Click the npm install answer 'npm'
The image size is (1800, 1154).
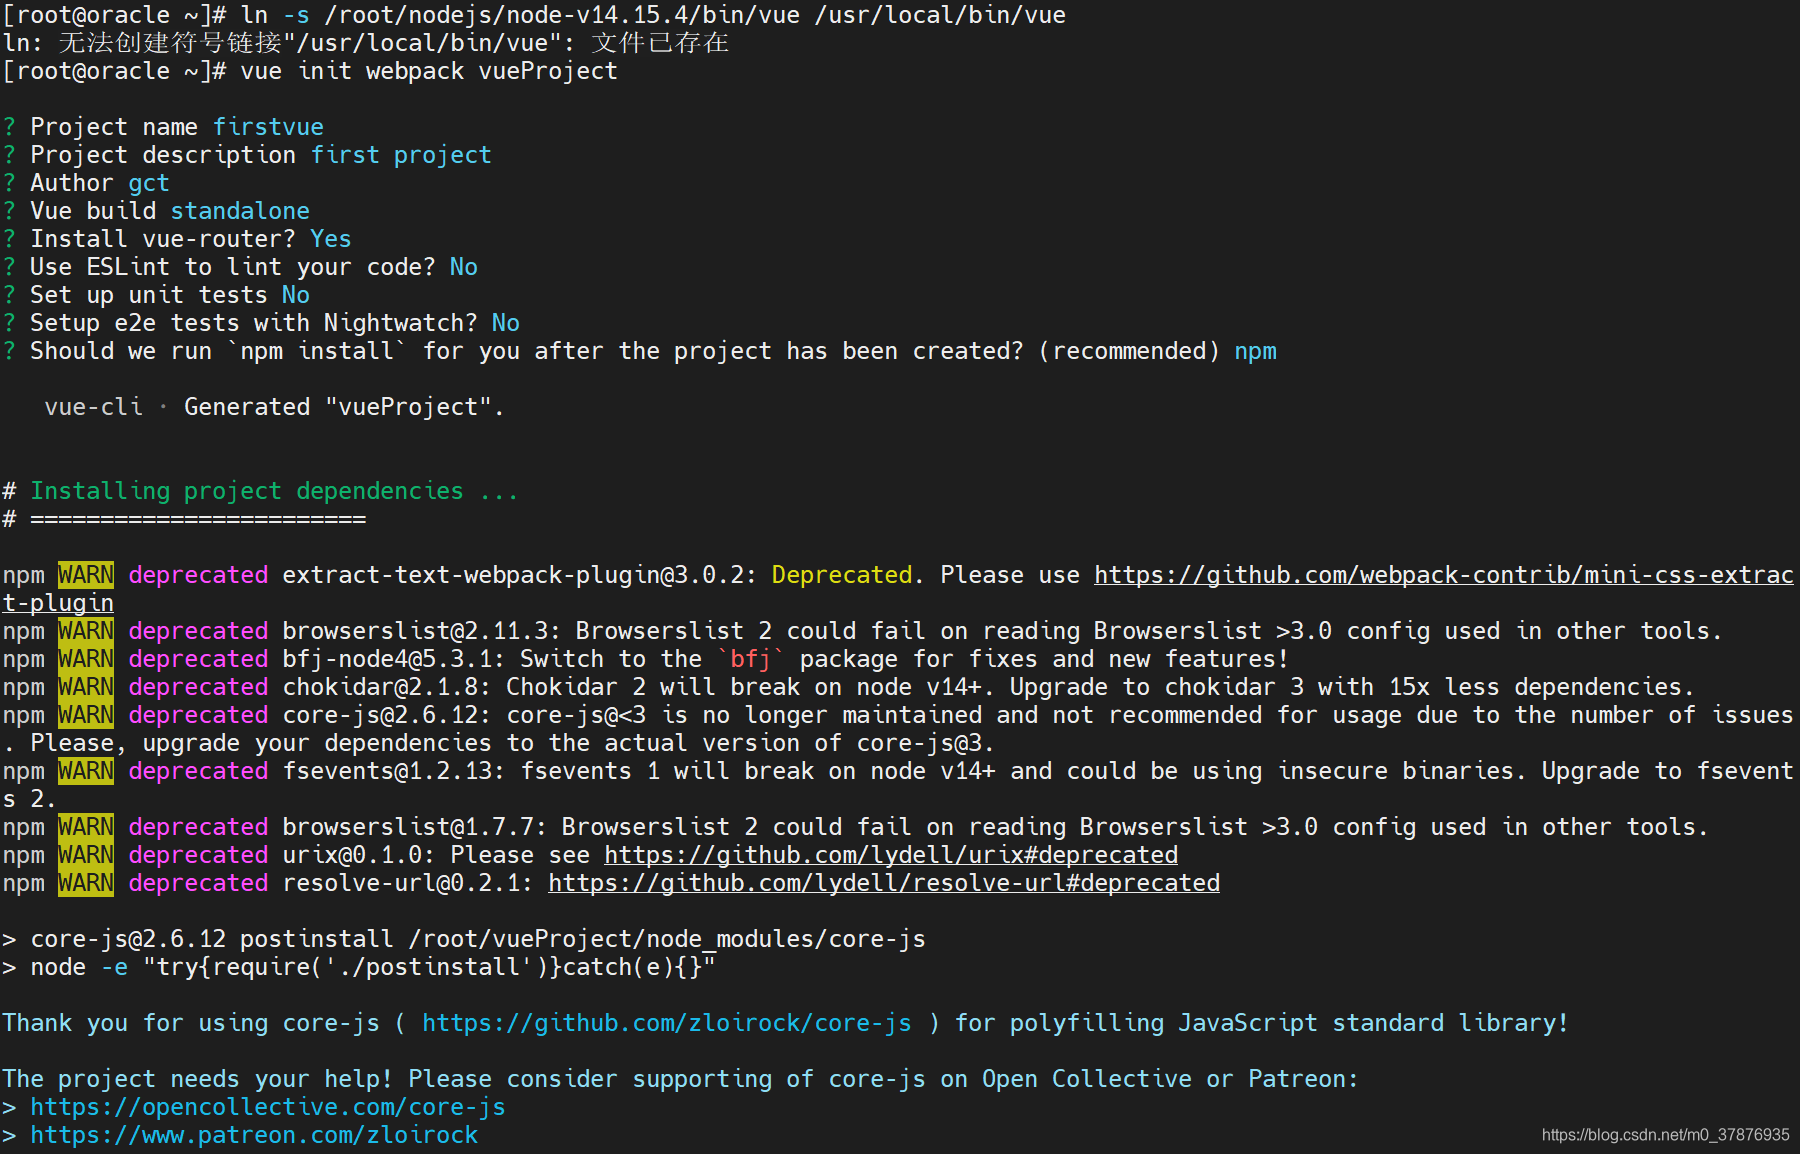click(1255, 351)
